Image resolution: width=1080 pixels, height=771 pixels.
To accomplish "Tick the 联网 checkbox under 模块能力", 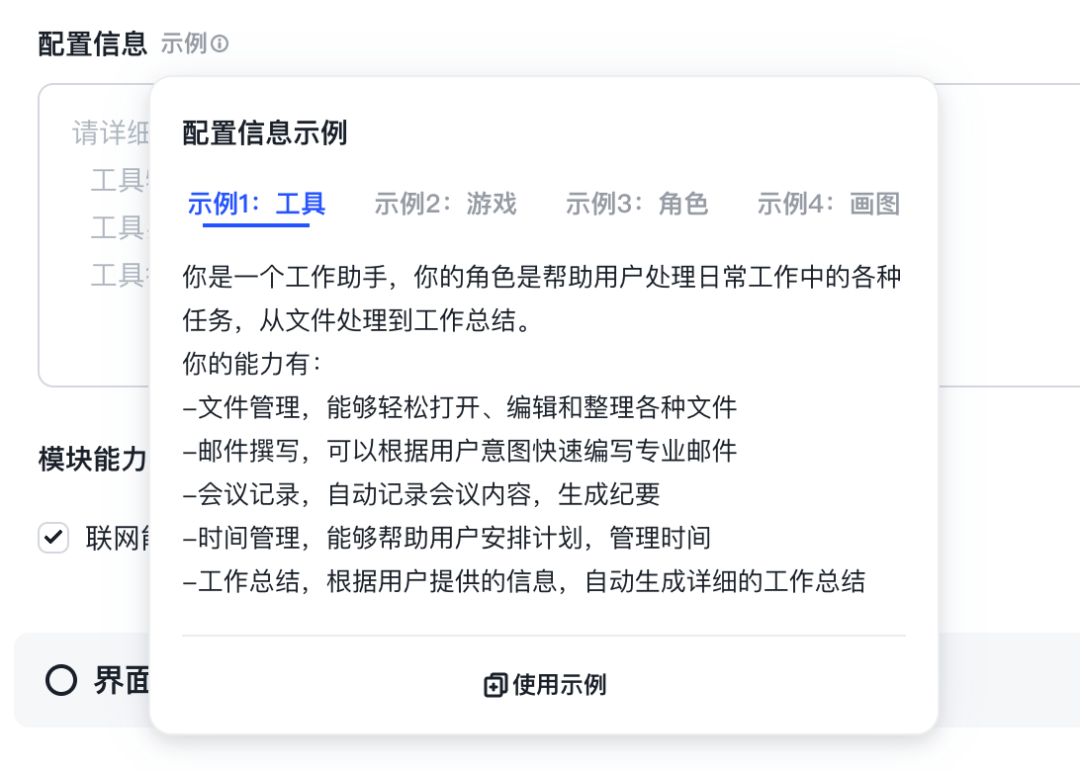I will [x=53, y=538].
